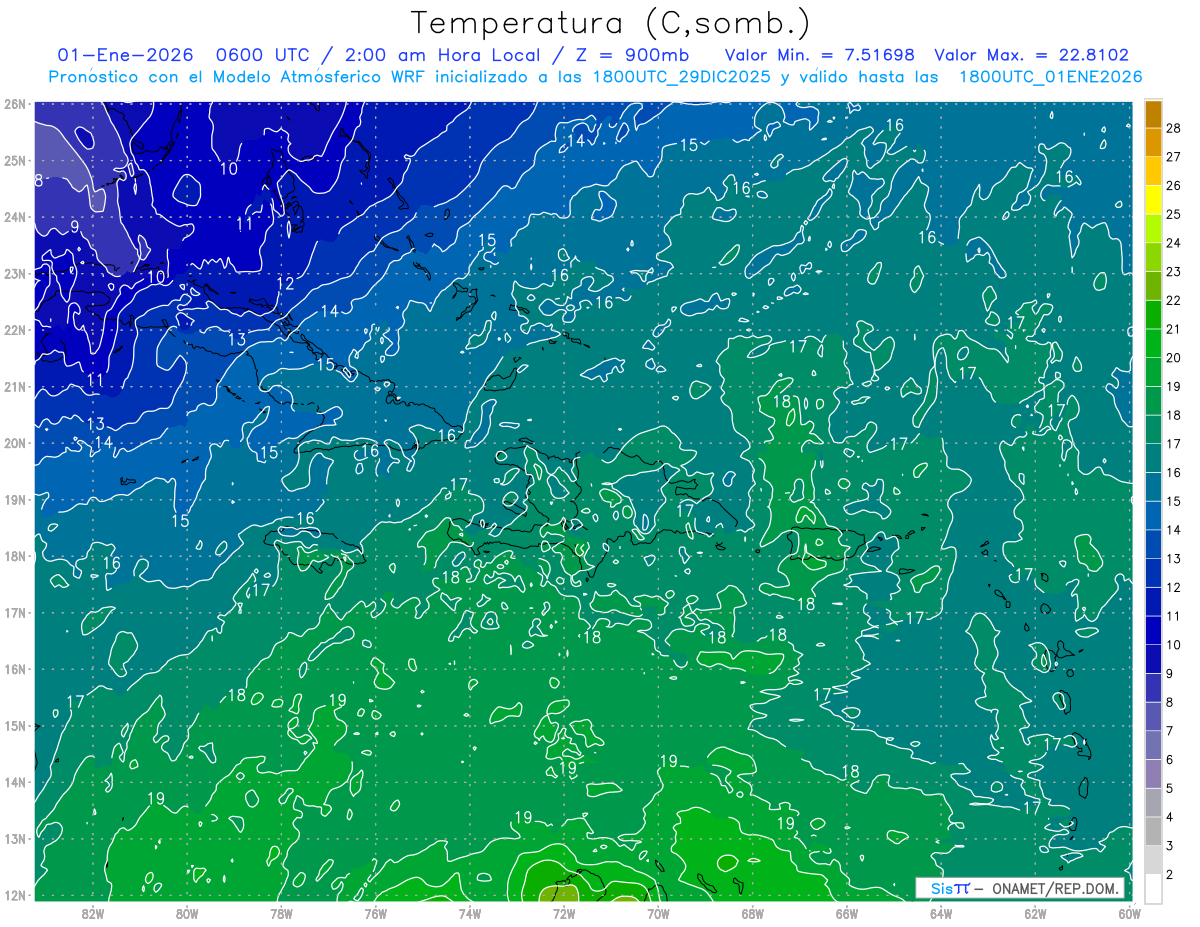Image resolution: width=1200 pixels, height=927 pixels.
Task: Click the 64W longitude axis label
Action: point(941,913)
